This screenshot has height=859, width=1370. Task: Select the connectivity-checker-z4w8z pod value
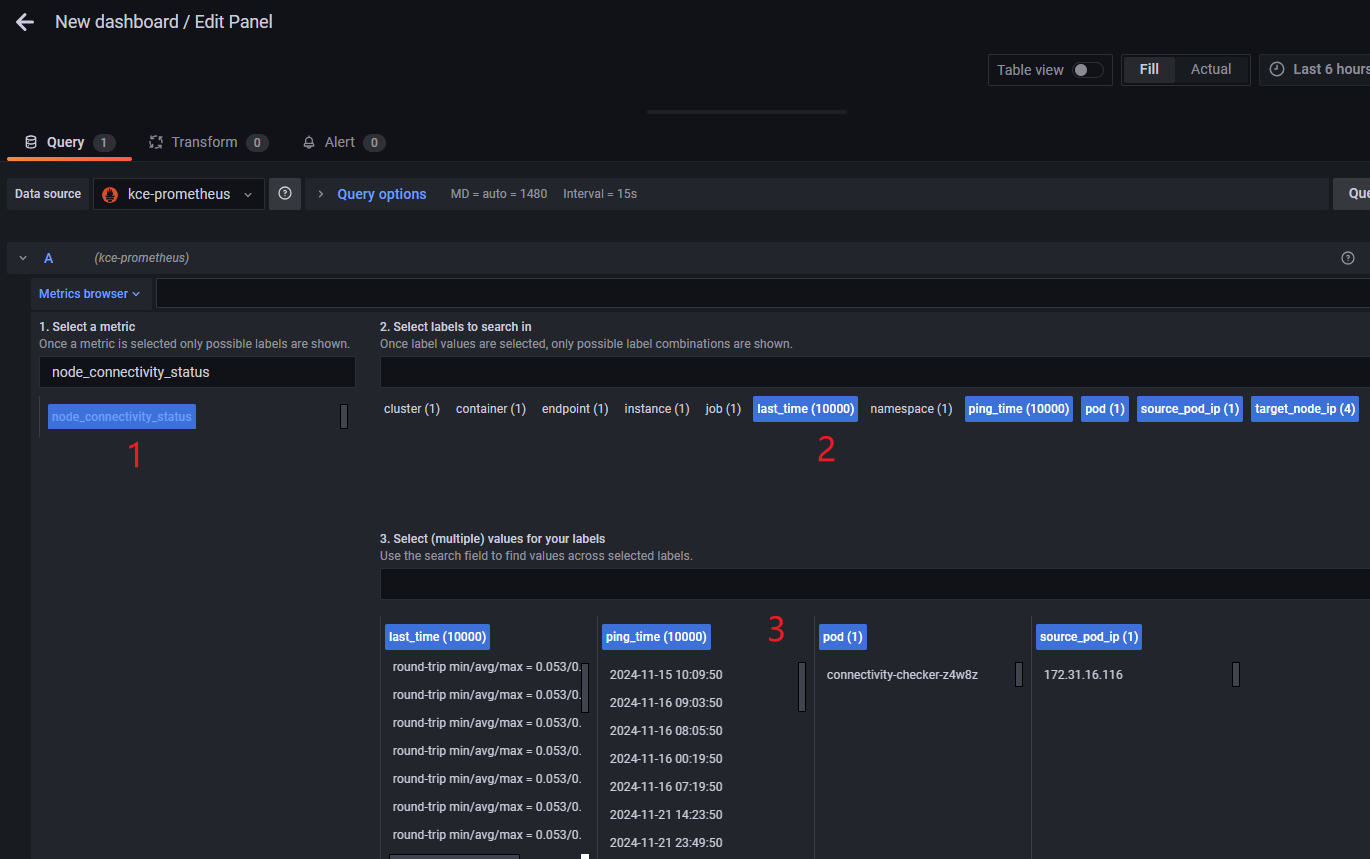coord(902,675)
